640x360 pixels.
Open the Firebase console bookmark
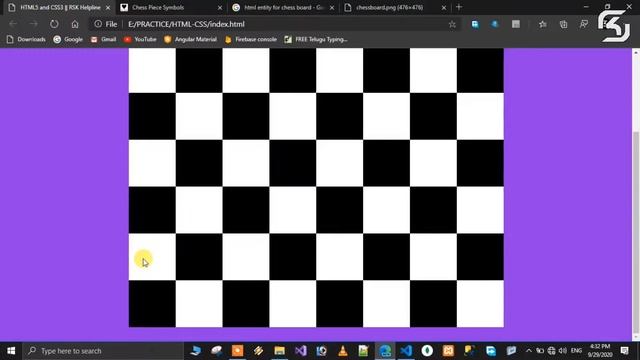[251, 39]
